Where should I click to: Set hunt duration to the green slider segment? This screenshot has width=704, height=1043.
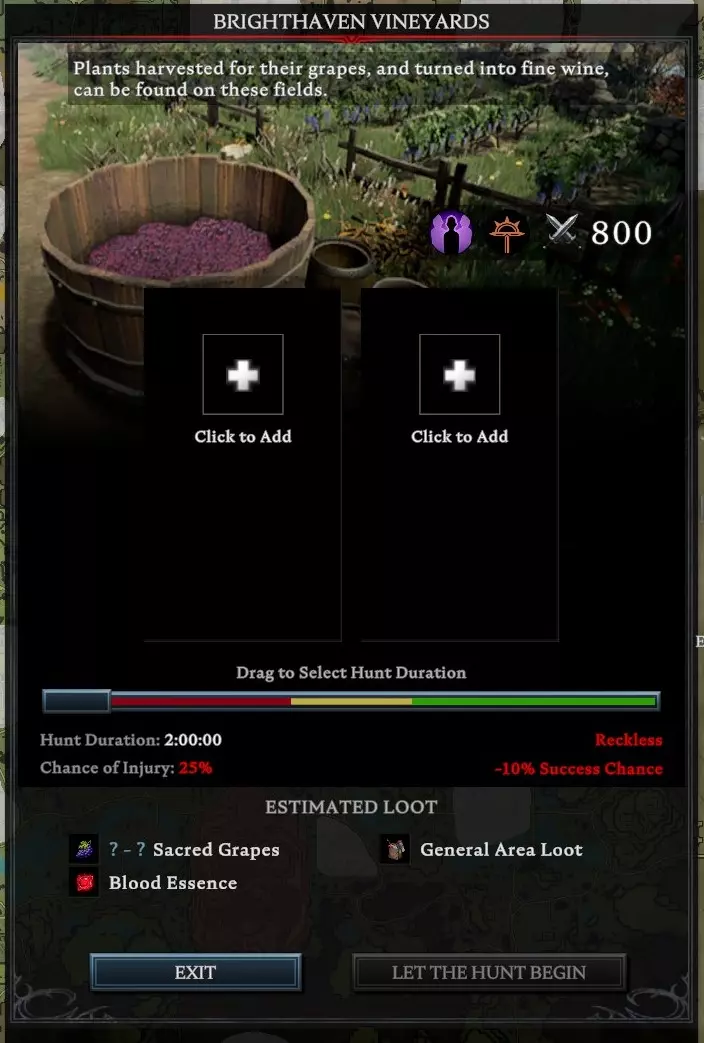(534, 701)
